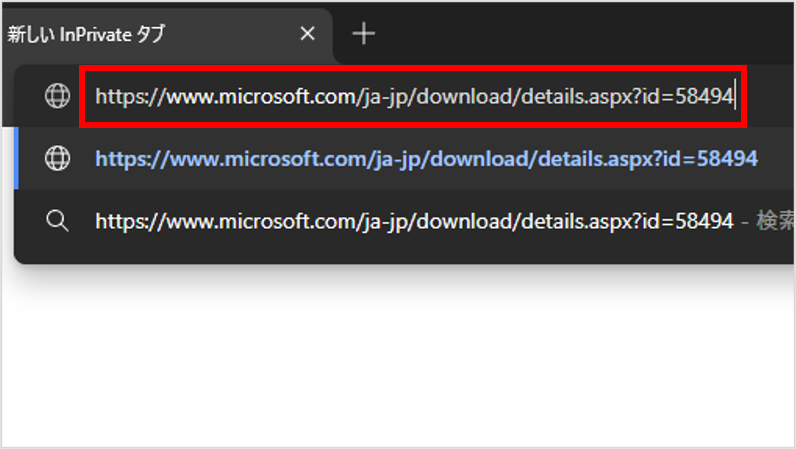Choose the second suggestion ending in 検索
This screenshot has width=796, height=449.
pos(414,221)
